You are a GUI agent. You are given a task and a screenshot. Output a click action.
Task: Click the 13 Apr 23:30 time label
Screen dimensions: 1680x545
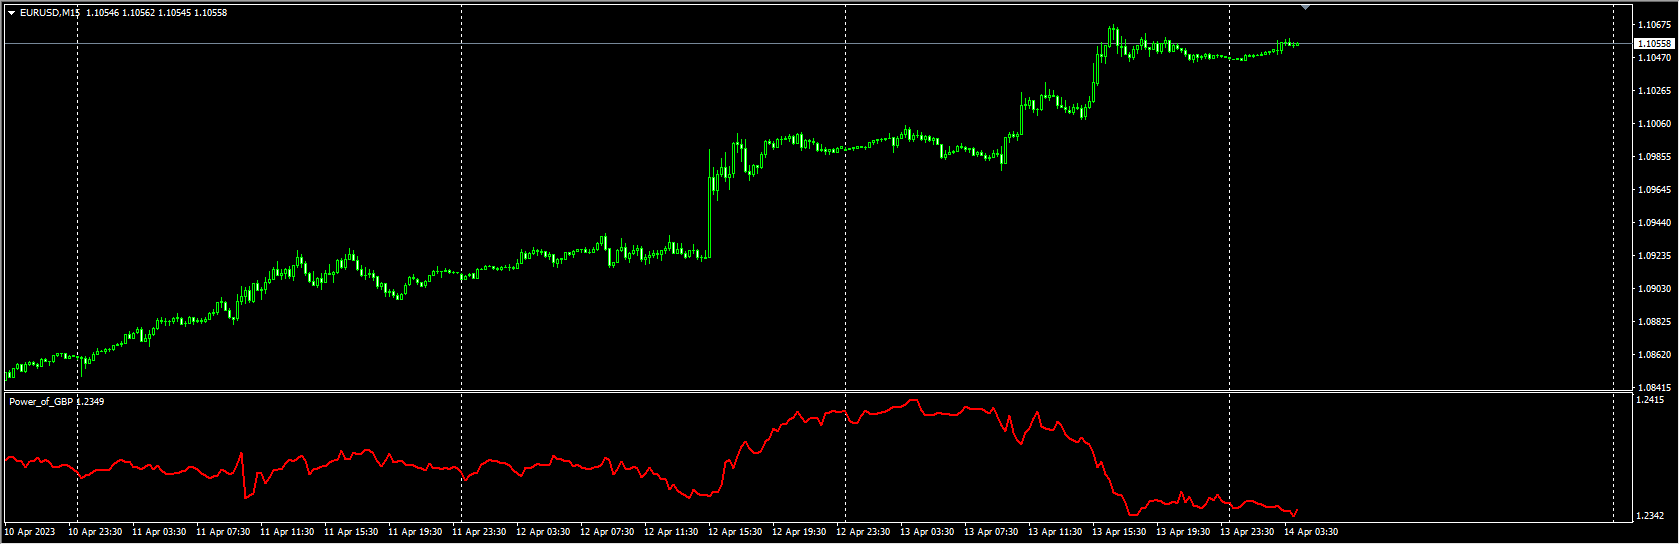coord(1247,532)
